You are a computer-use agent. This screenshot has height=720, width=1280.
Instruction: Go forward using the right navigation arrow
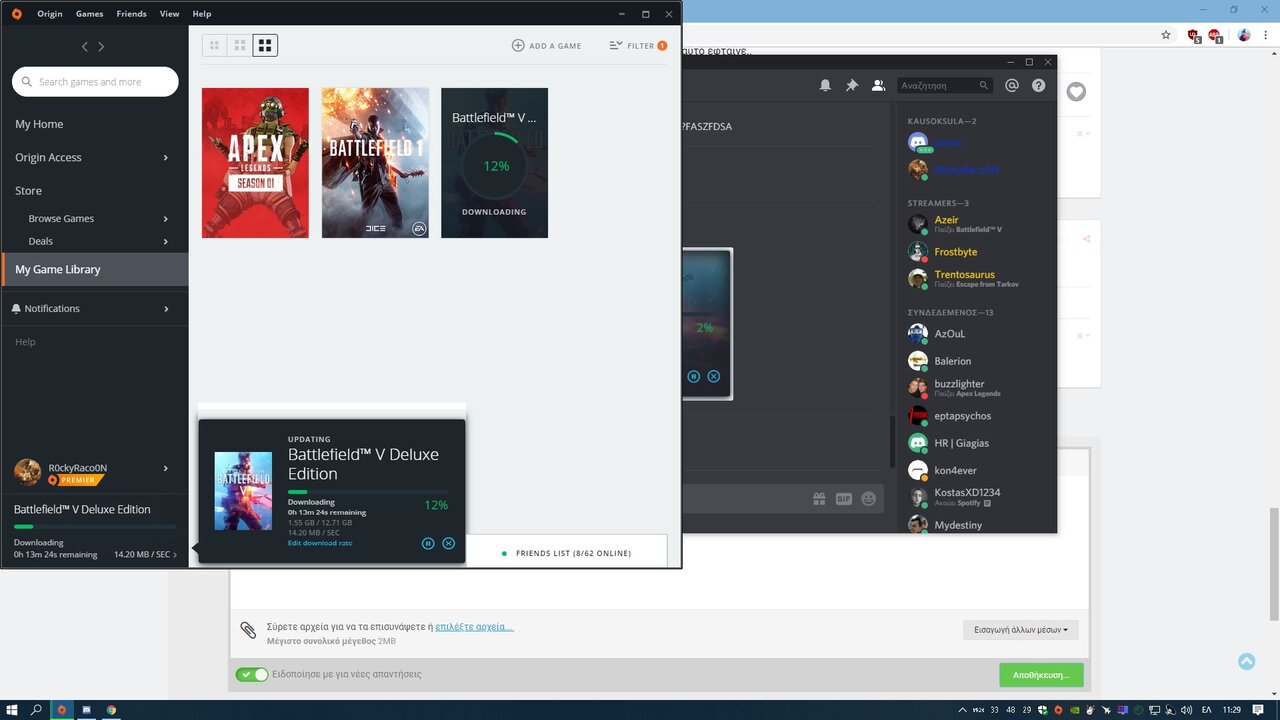point(101,47)
